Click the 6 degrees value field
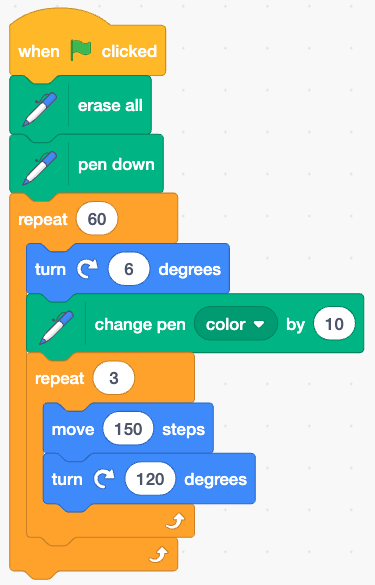The height and width of the screenshot is (585, 375). coord(129,269)
